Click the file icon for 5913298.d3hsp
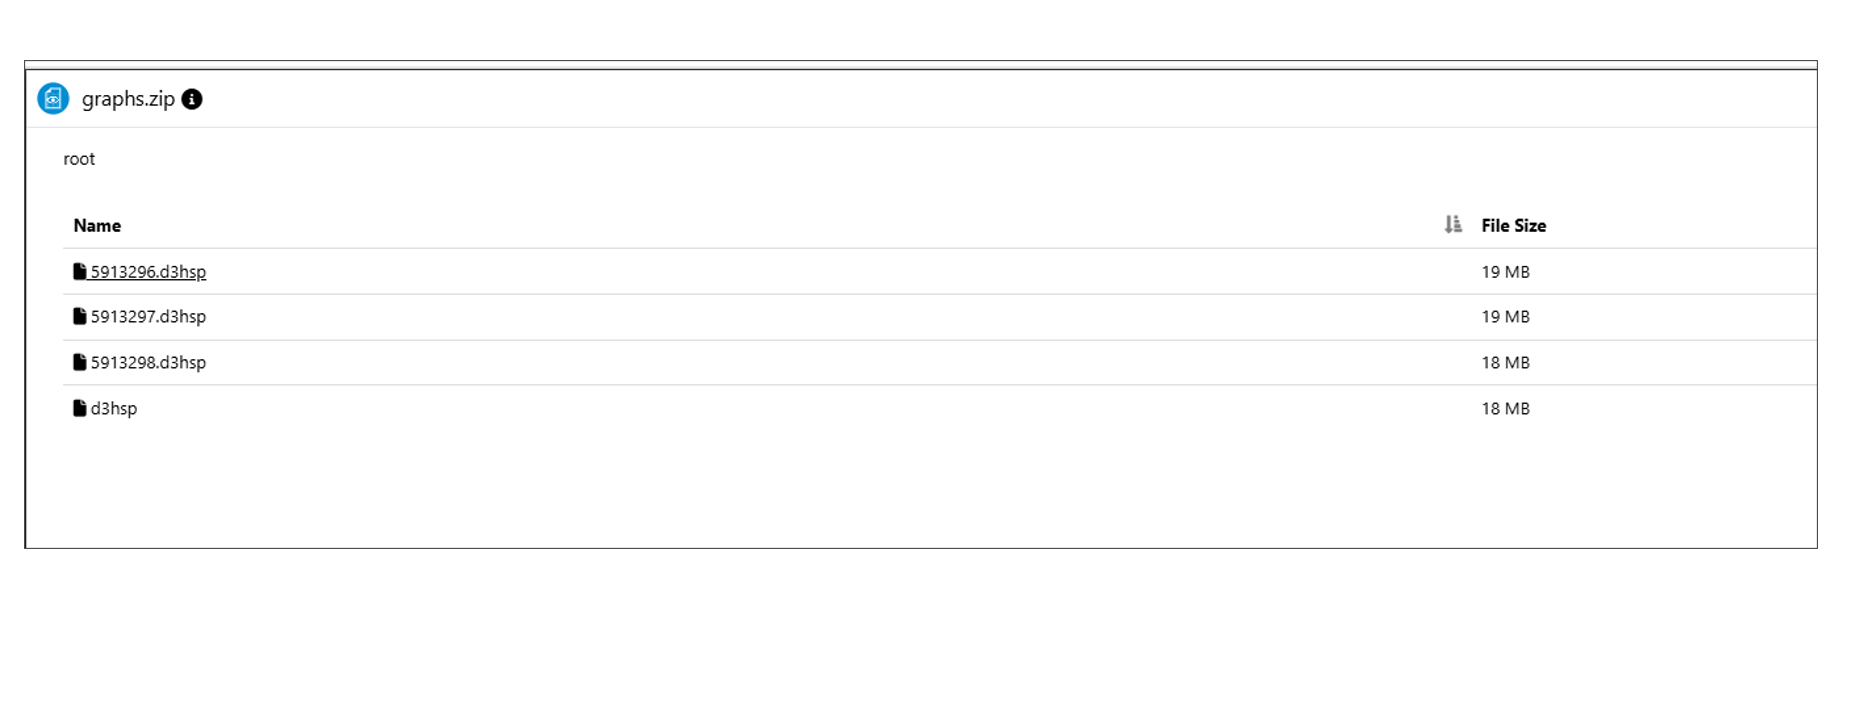 point(79,362)
